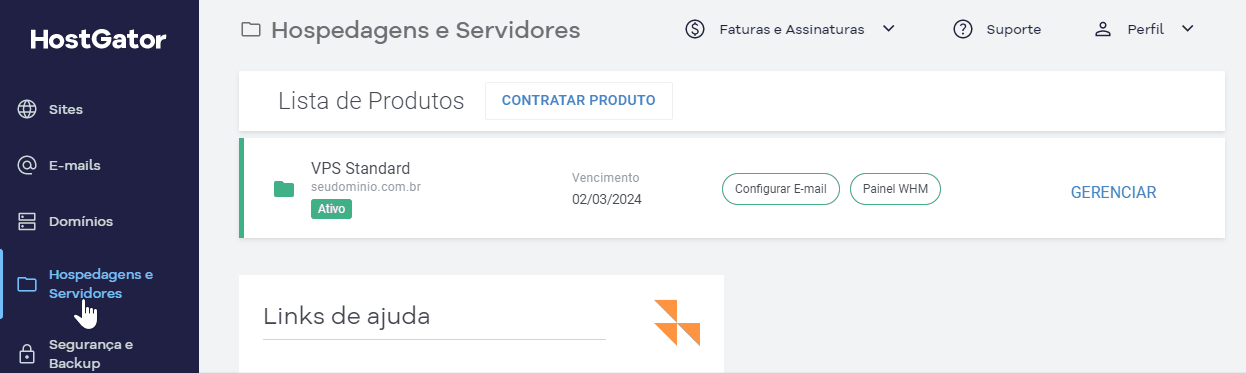Click the HostGator logo
Image resolution: width=1246 pixels, height=373 pixels.
pos(99,40)
